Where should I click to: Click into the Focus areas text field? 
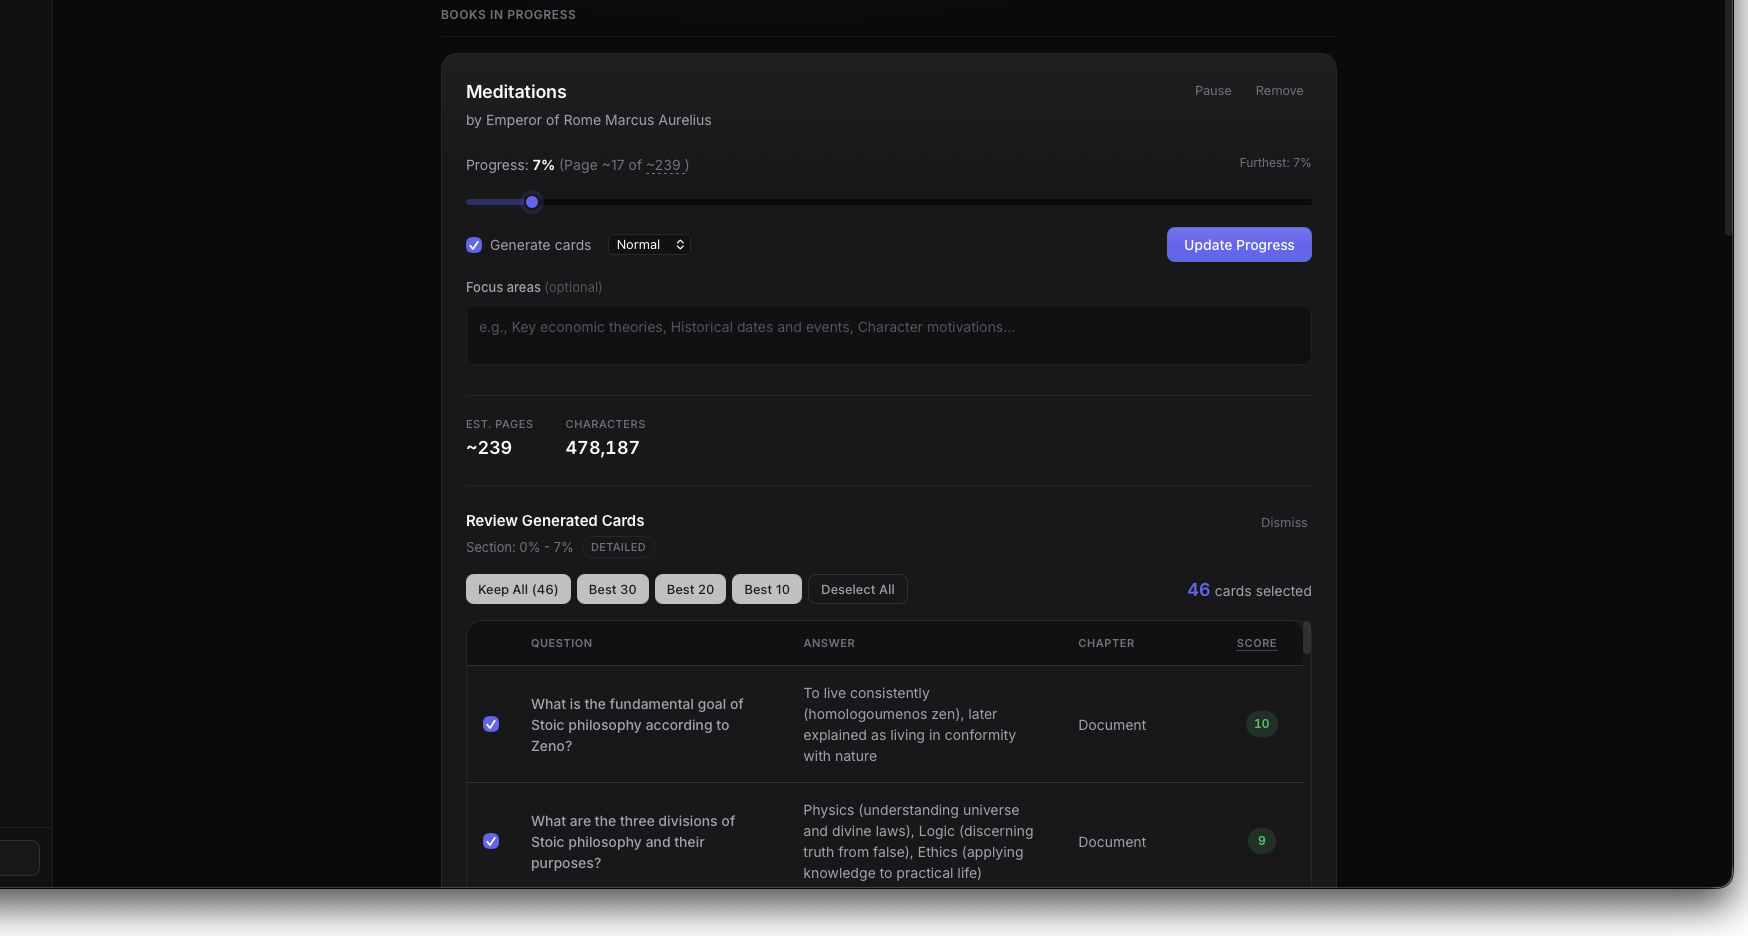[888, 335]
